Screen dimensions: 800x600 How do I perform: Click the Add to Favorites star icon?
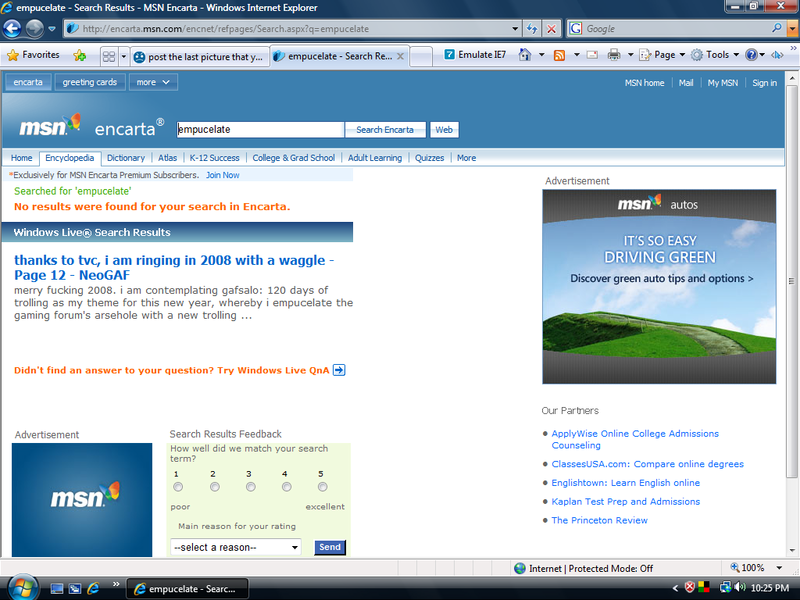(80, 55)
